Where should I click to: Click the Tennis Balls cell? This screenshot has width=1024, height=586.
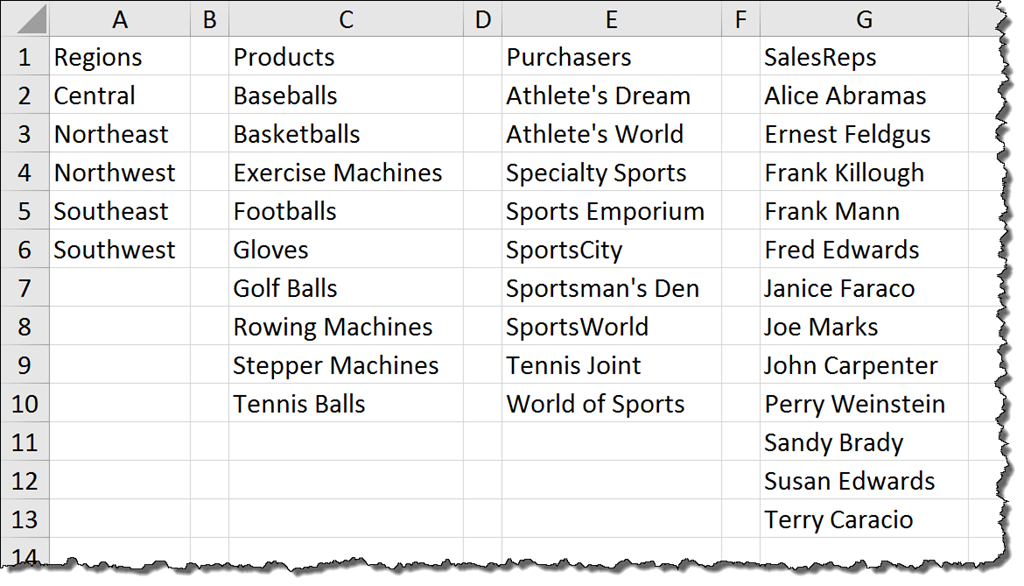[299, 404]
